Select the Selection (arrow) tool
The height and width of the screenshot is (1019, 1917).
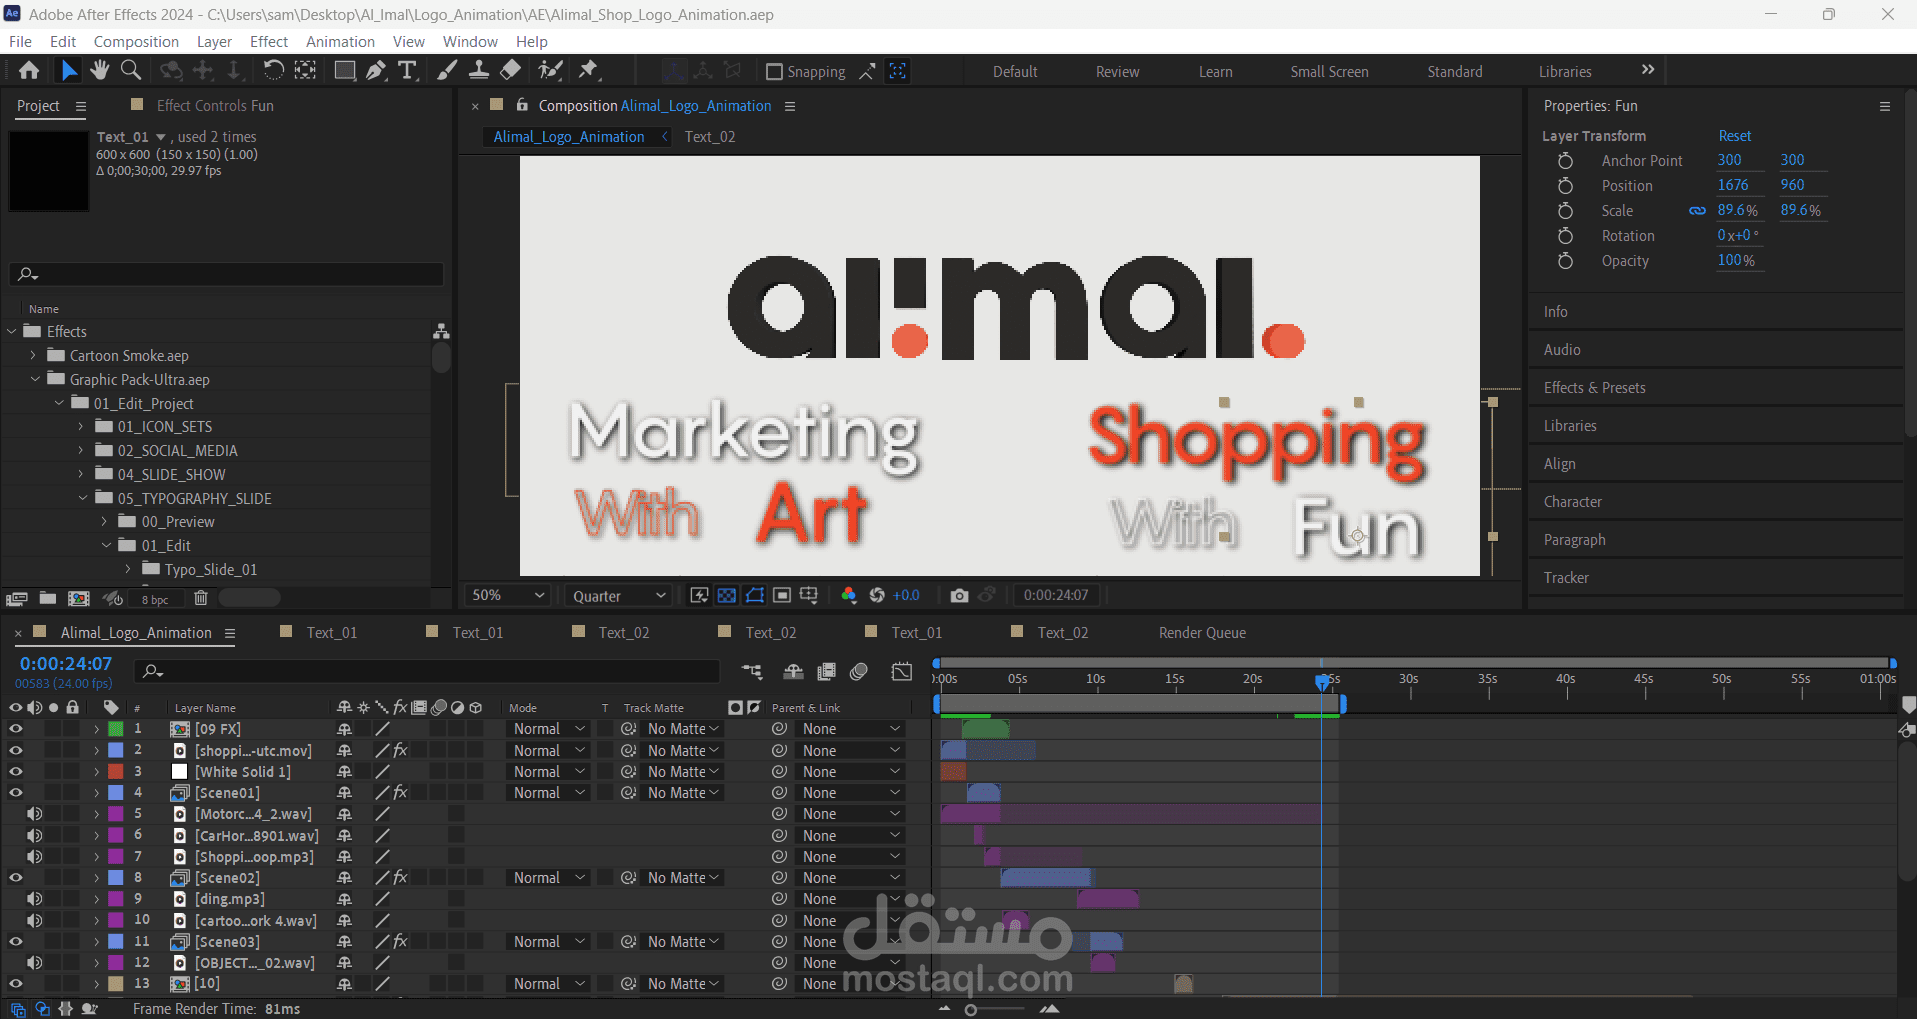click(x=68, y=70)
